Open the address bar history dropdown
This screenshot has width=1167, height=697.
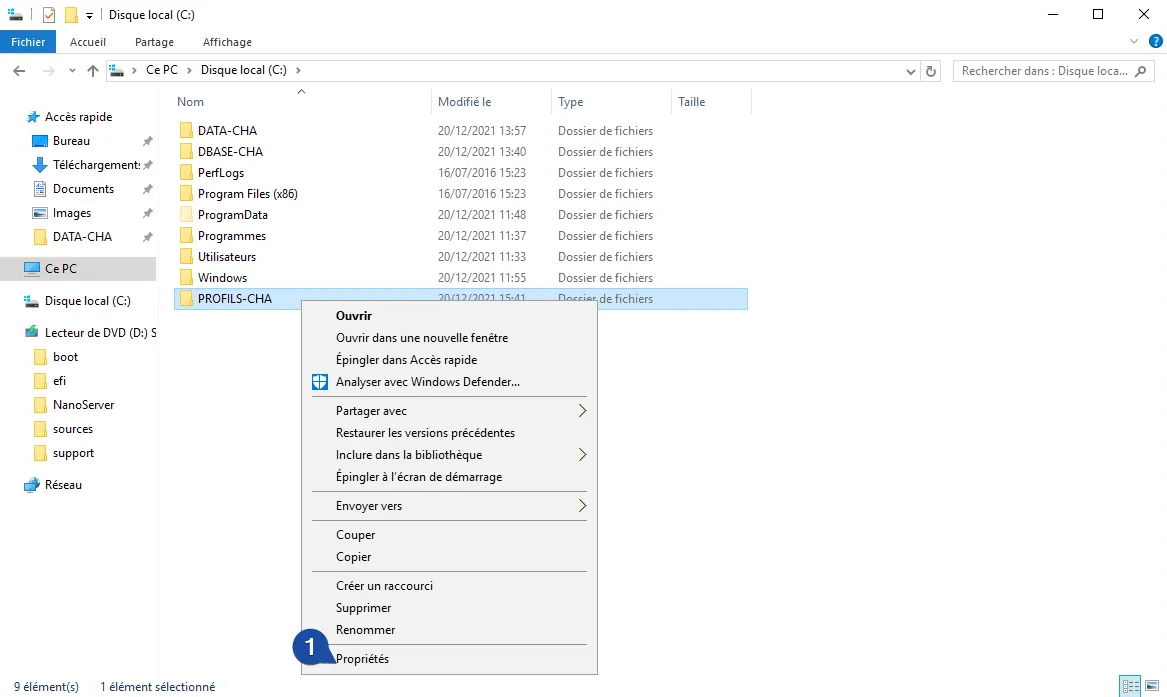910,71
